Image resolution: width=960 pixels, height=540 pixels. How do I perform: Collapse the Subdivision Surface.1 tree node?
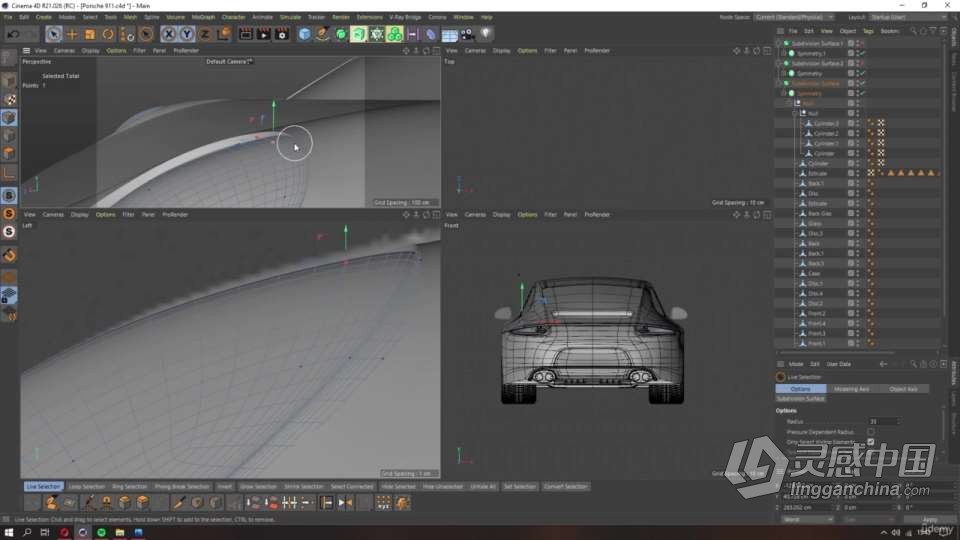point(779,43)
